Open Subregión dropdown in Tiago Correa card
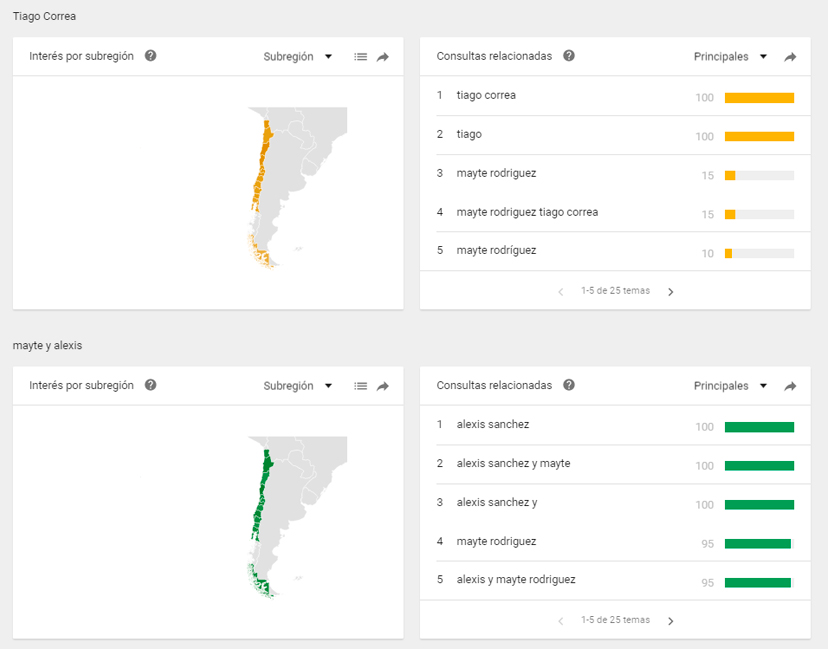Screen dimensions: 829x655 coord(298,57)
